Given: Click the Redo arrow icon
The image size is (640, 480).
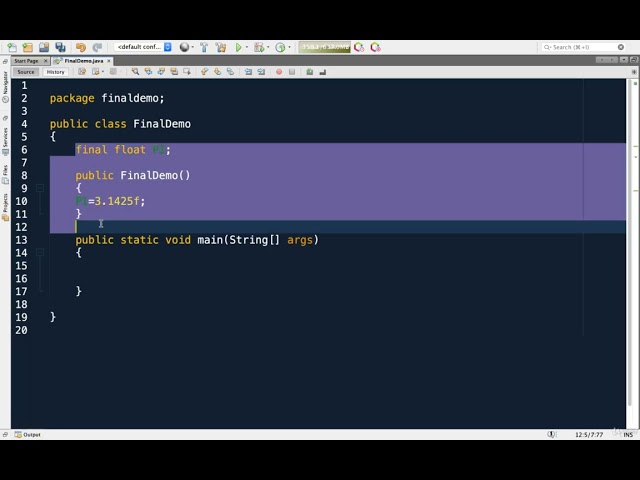Looking at the screenshot, I should pos(97,47).
